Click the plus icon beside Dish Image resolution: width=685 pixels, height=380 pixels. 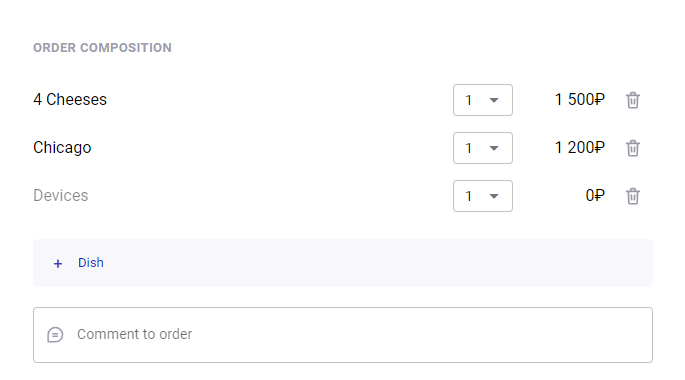(x=58, y=263)
